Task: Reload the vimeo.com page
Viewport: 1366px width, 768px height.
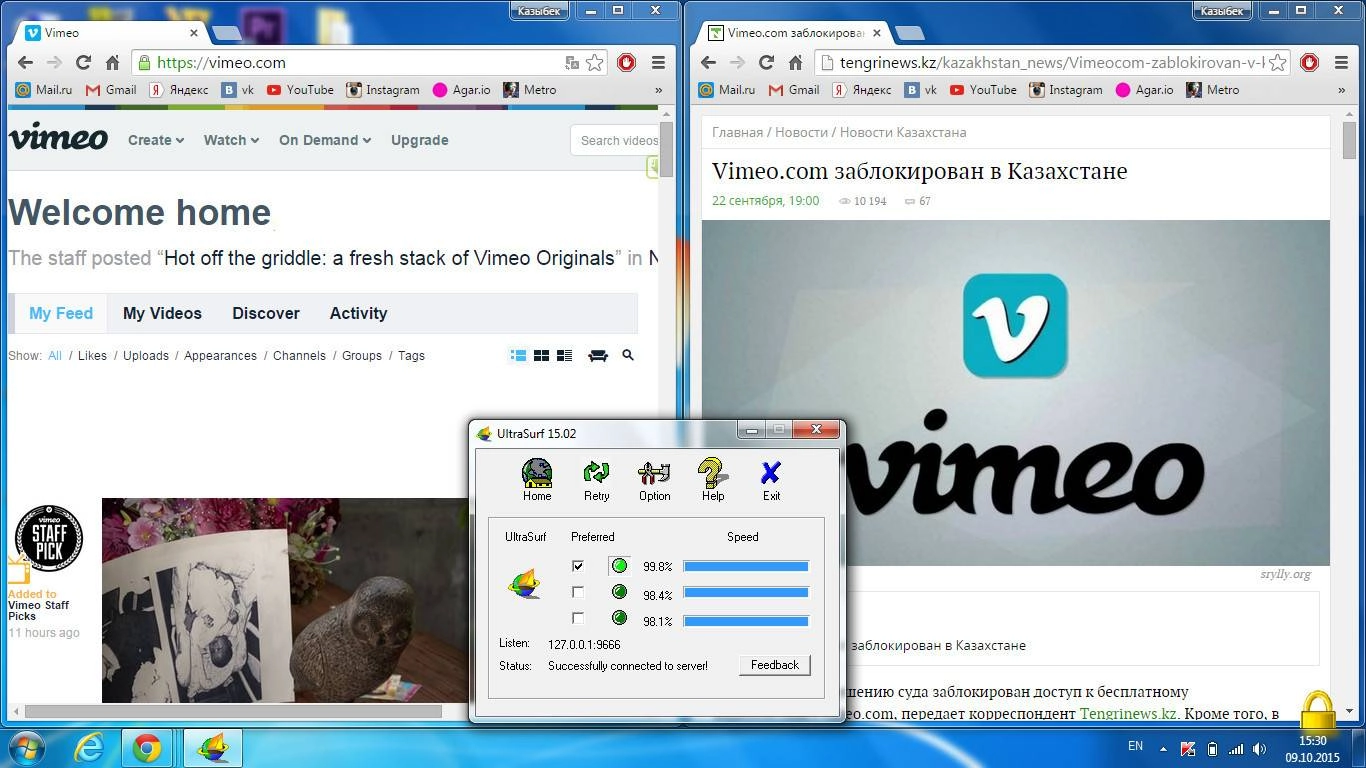Action: (84, 62)
